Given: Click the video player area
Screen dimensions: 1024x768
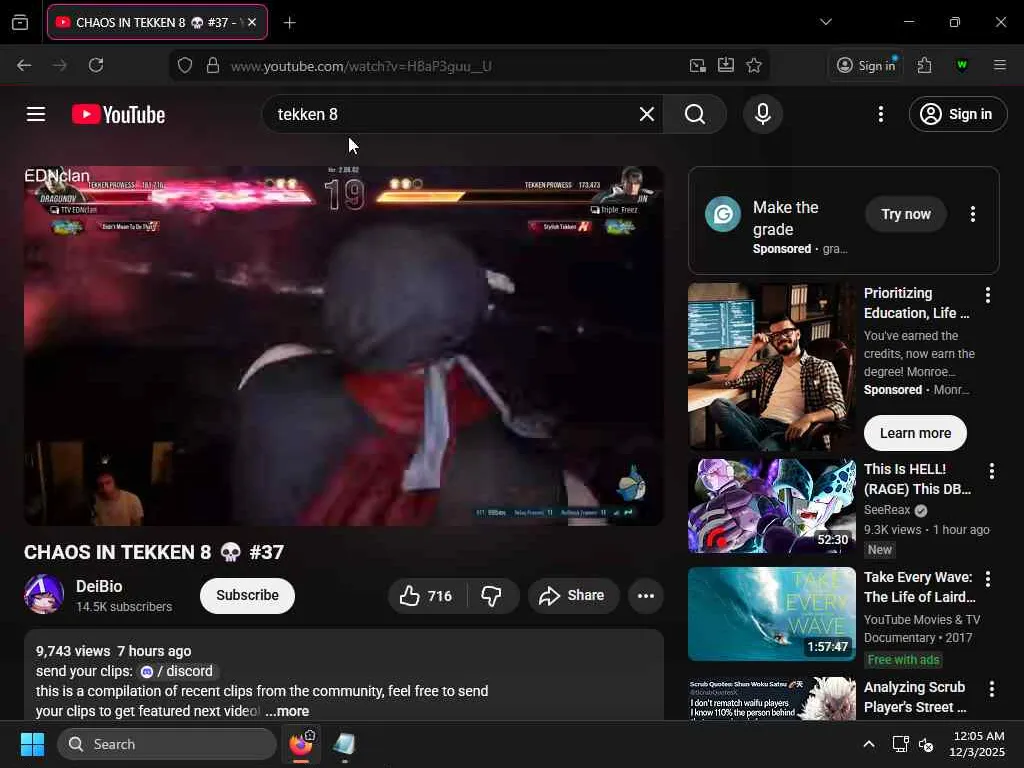Looking at the screenshot, I should 344,346.
